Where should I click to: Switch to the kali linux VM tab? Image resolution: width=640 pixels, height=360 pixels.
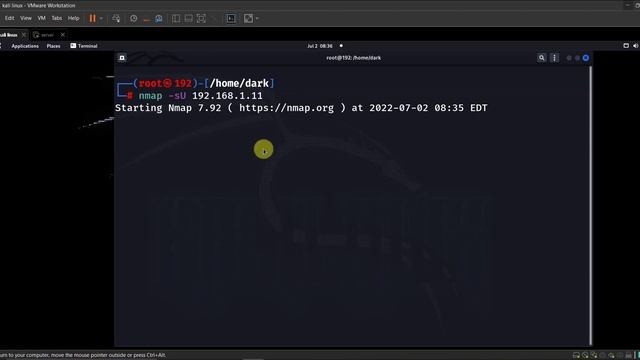point(9,35)
